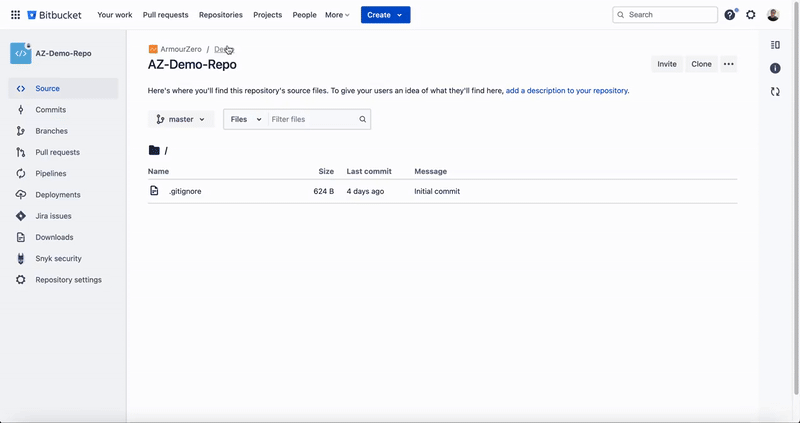Open the .gitignore file
Image resolution: width=800 pixels, height=423 pixels.
(185, 191)
